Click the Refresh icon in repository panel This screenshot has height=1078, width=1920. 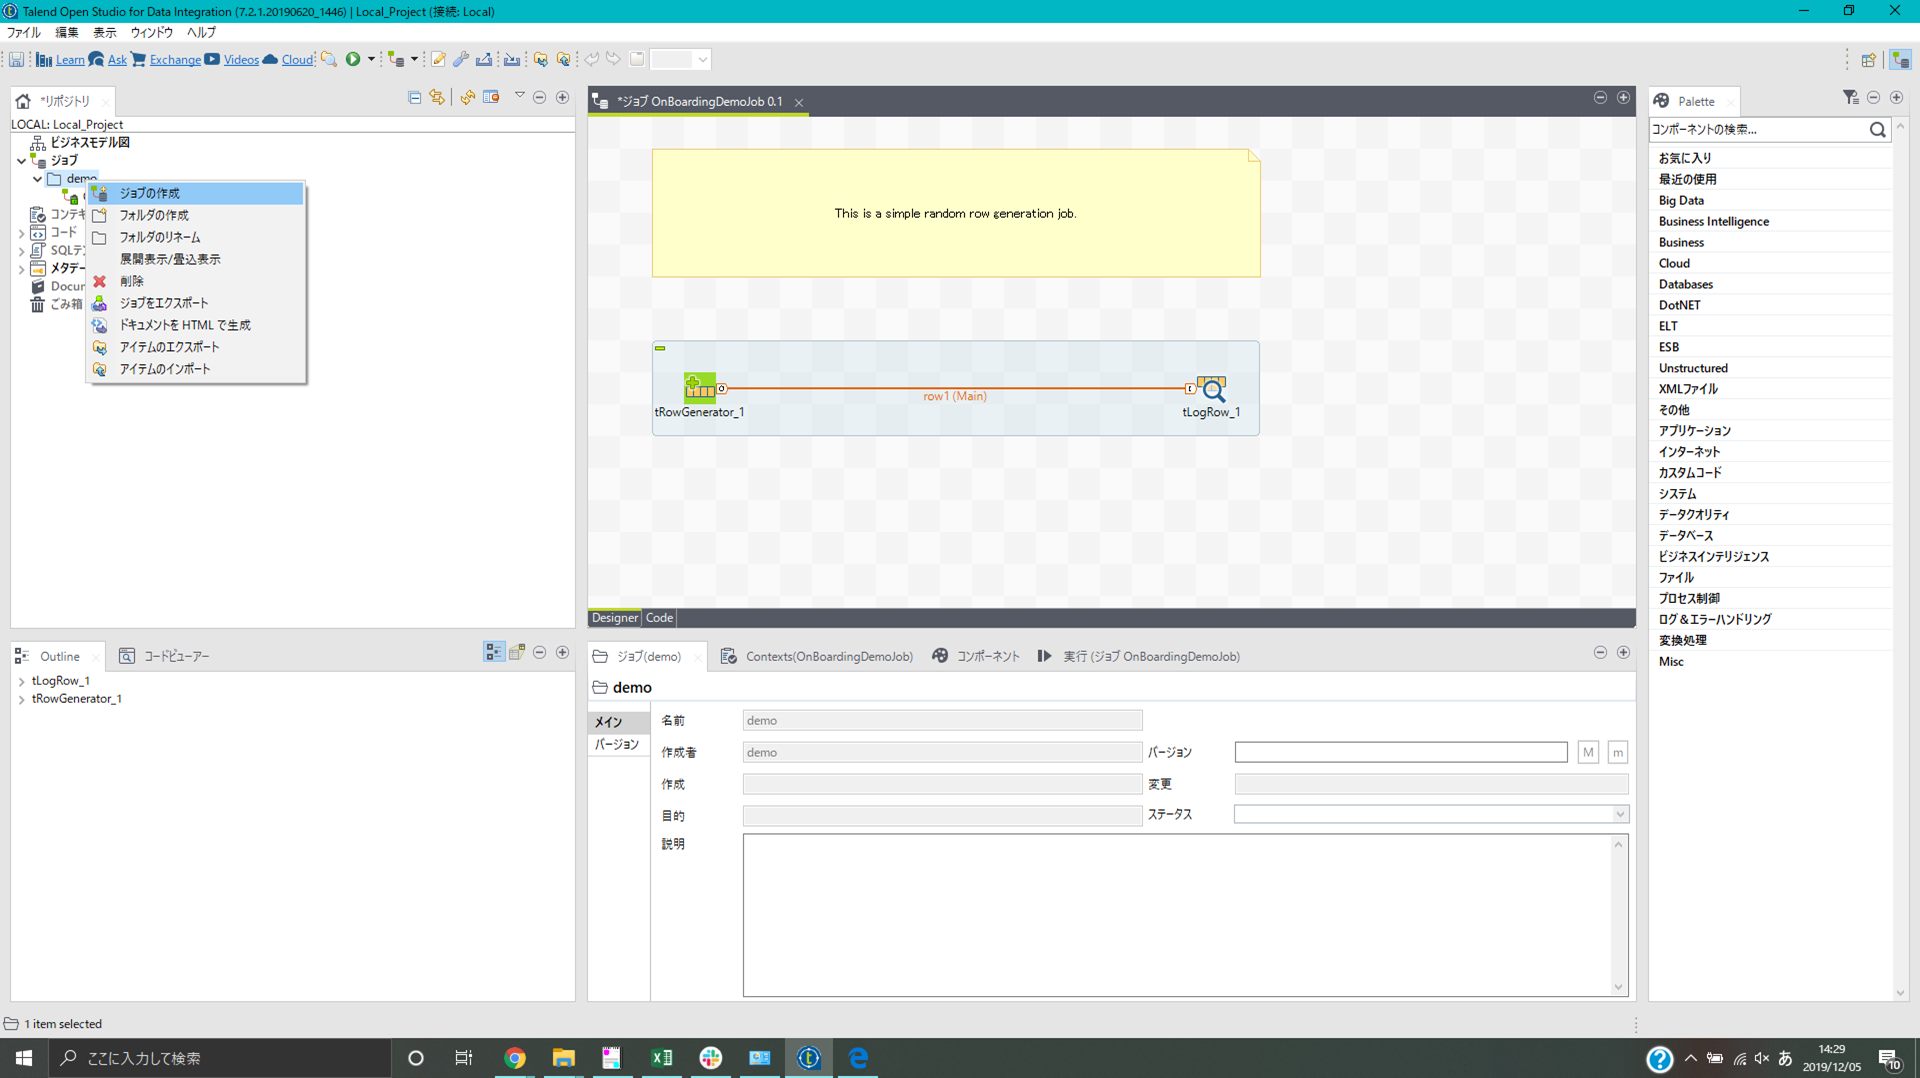(x=467, y=97)
